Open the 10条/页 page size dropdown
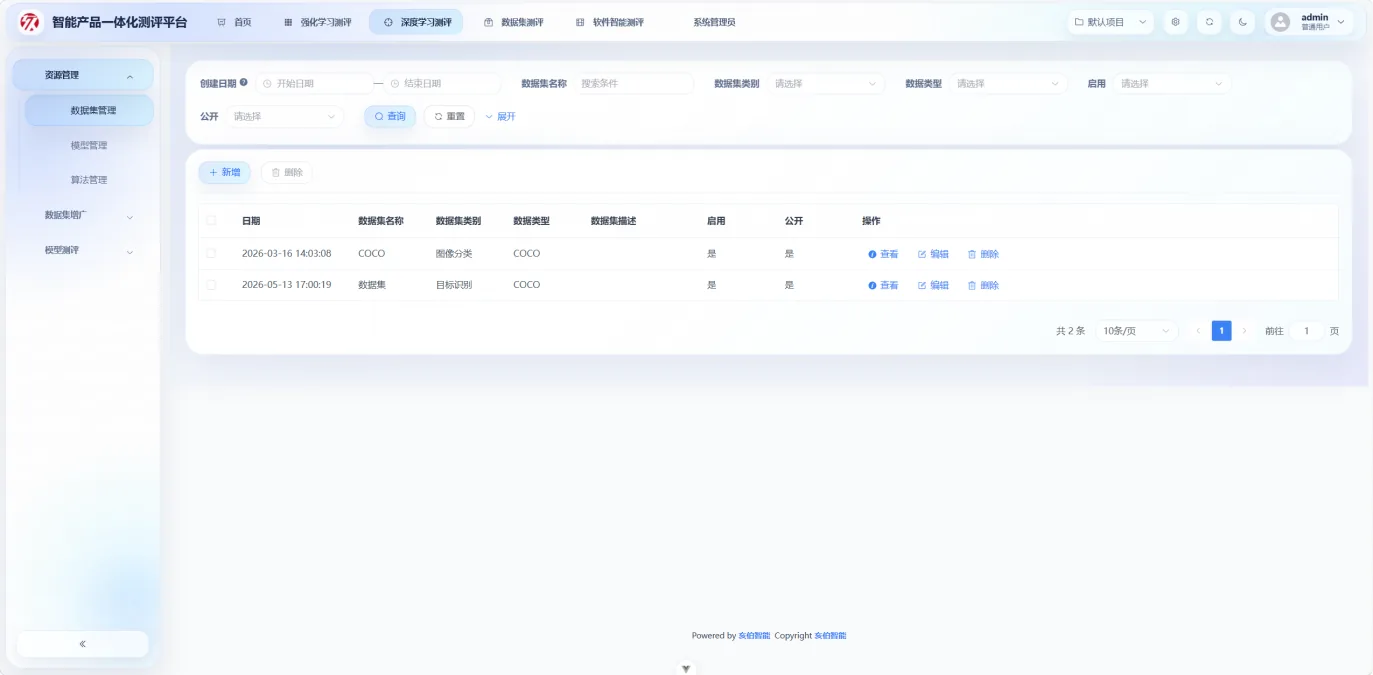The width and height of the screenshot is (1373, 675). pyautogui.click(x=1136, y=331)
